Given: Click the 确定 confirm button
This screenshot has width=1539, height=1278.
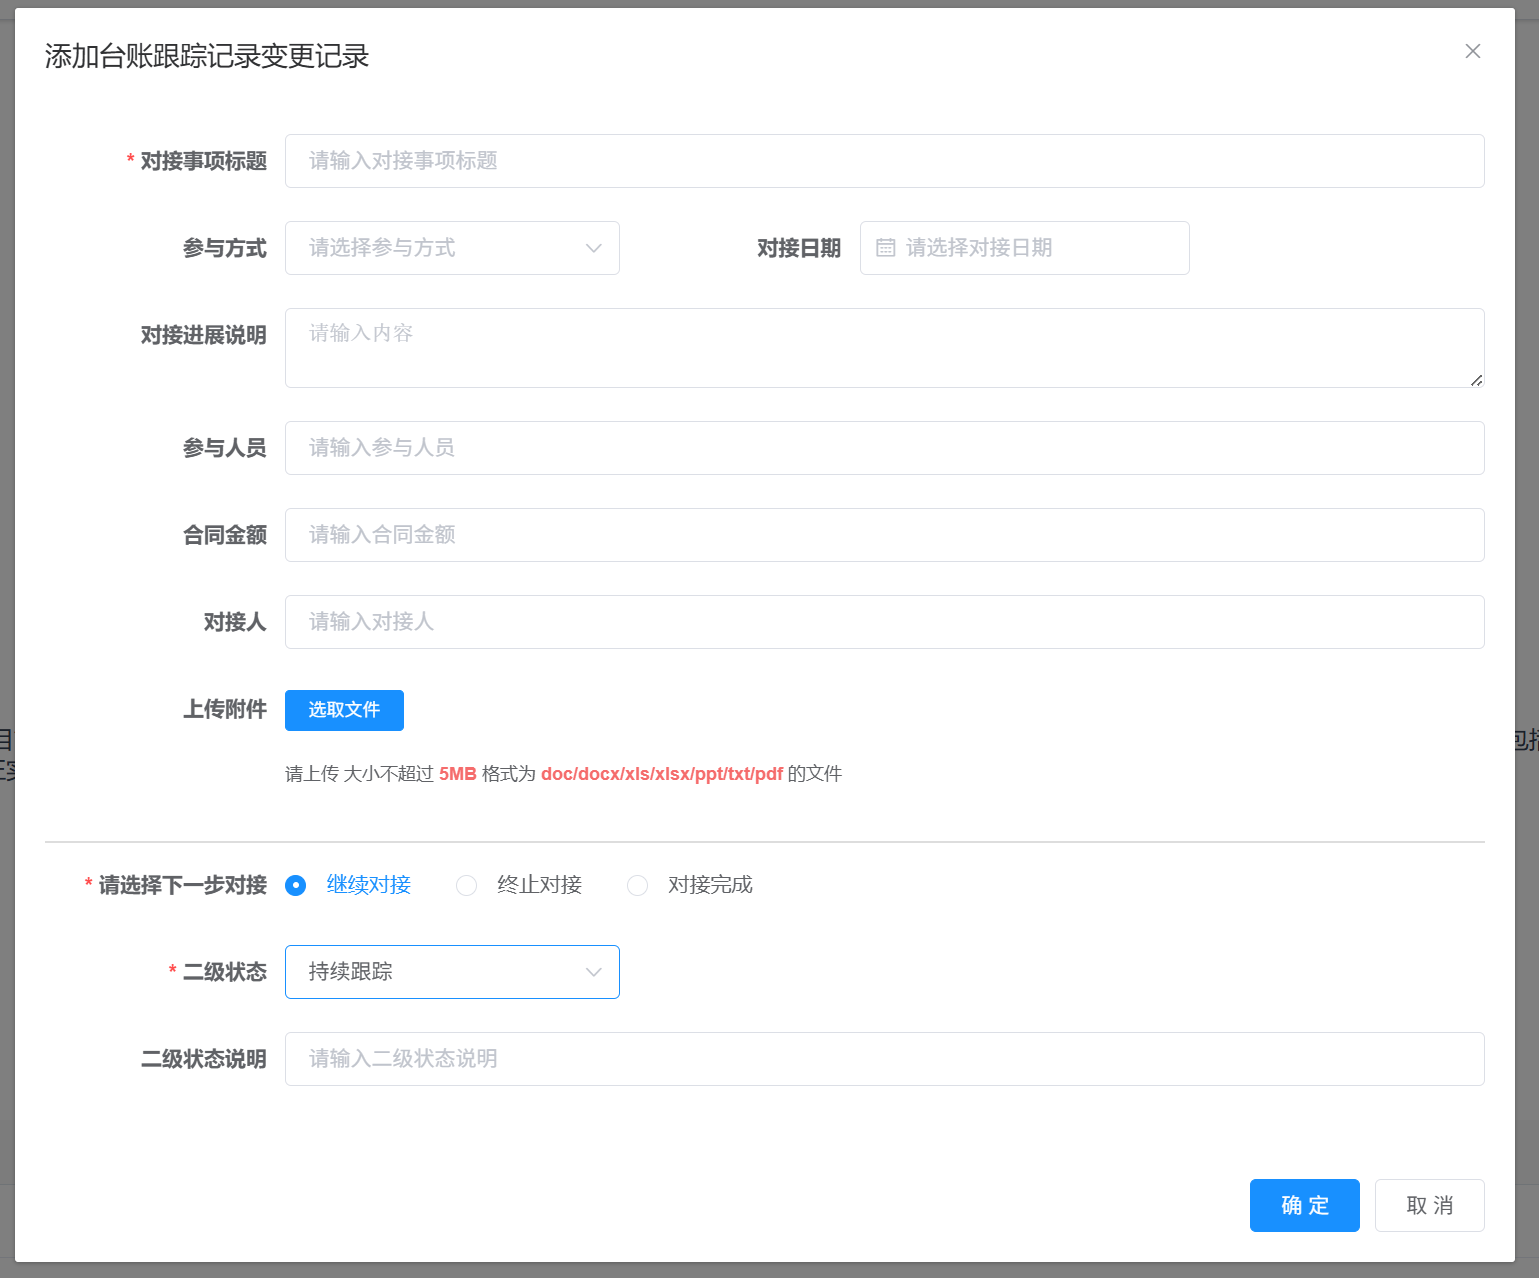Looking at the screenshot, I should [x=1304, y=1205].
